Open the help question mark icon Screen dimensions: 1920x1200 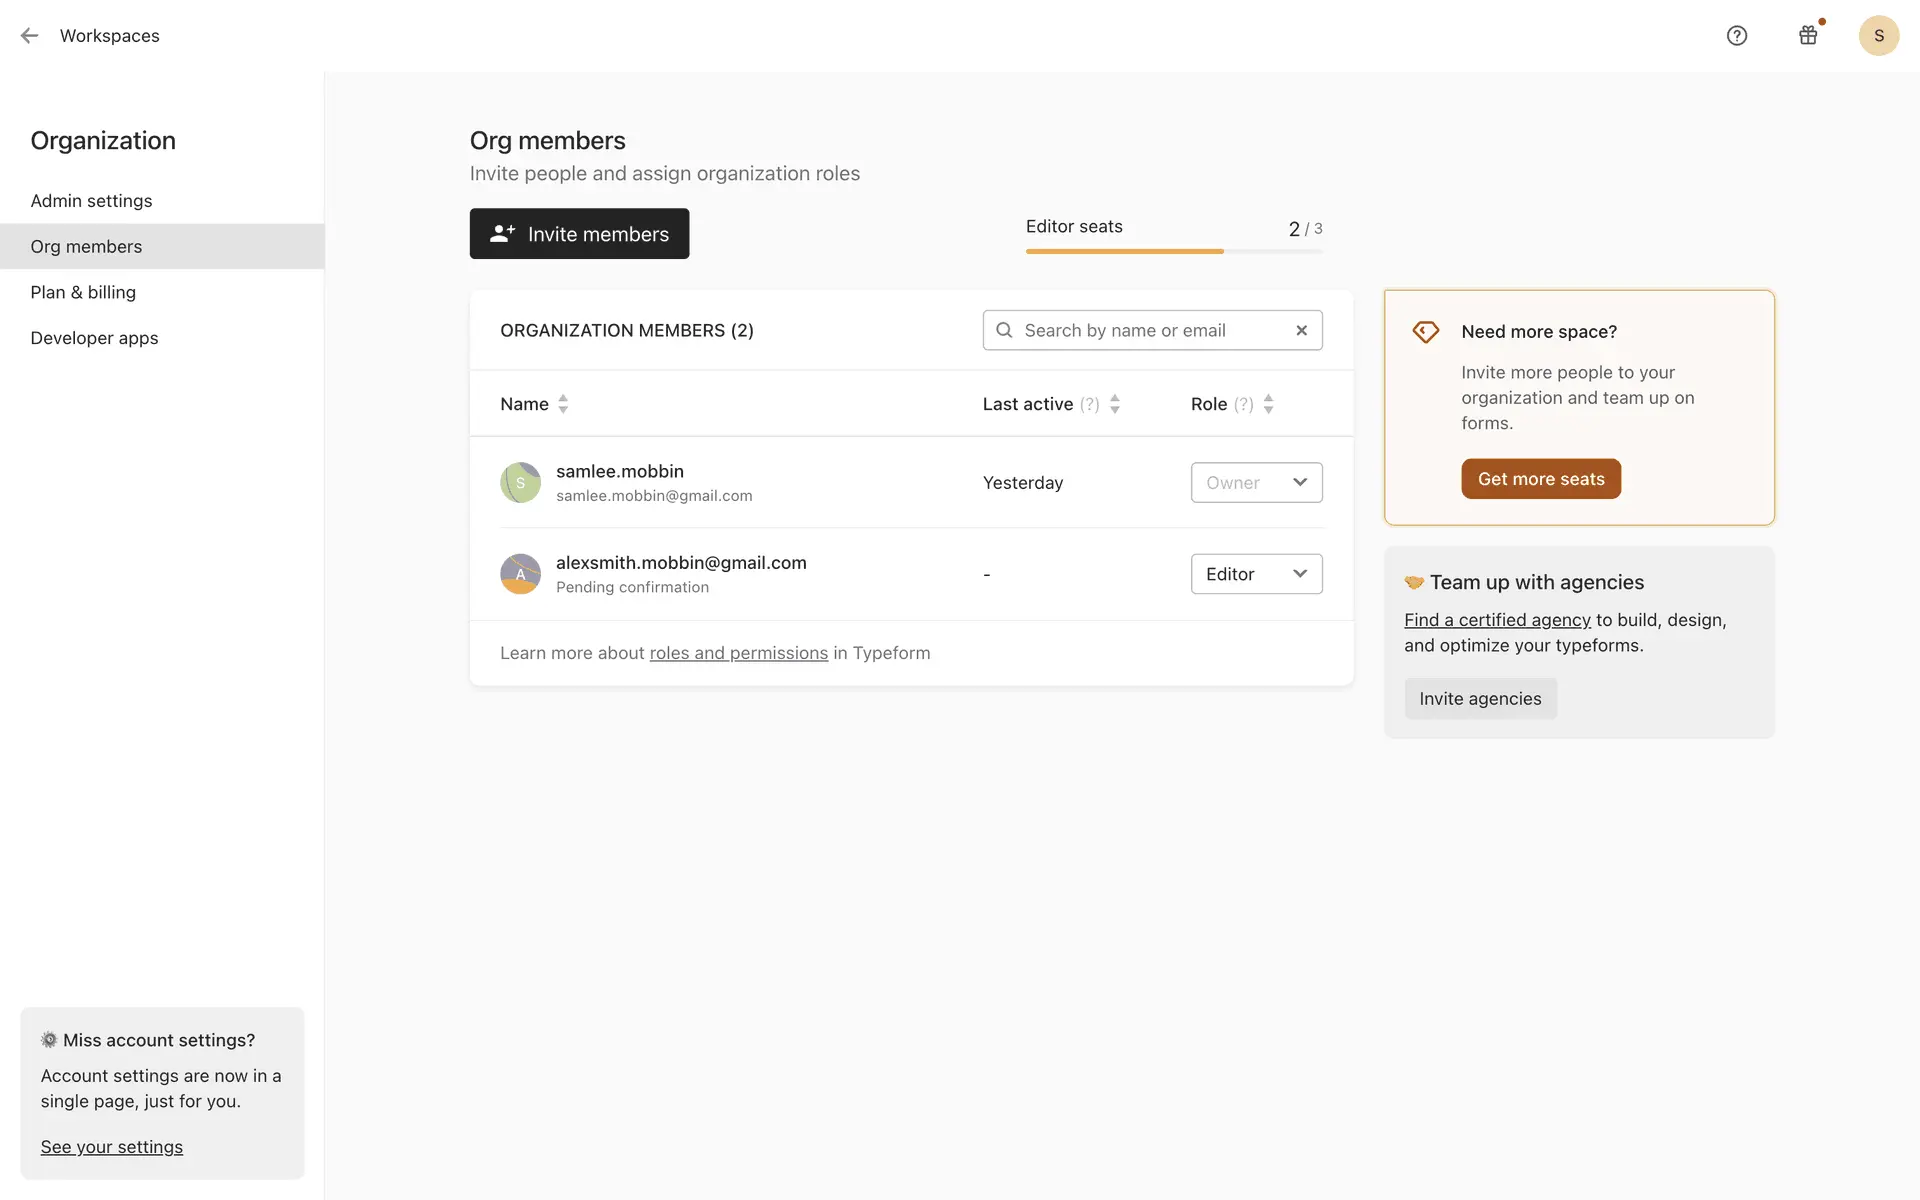tap(1737, 36)
